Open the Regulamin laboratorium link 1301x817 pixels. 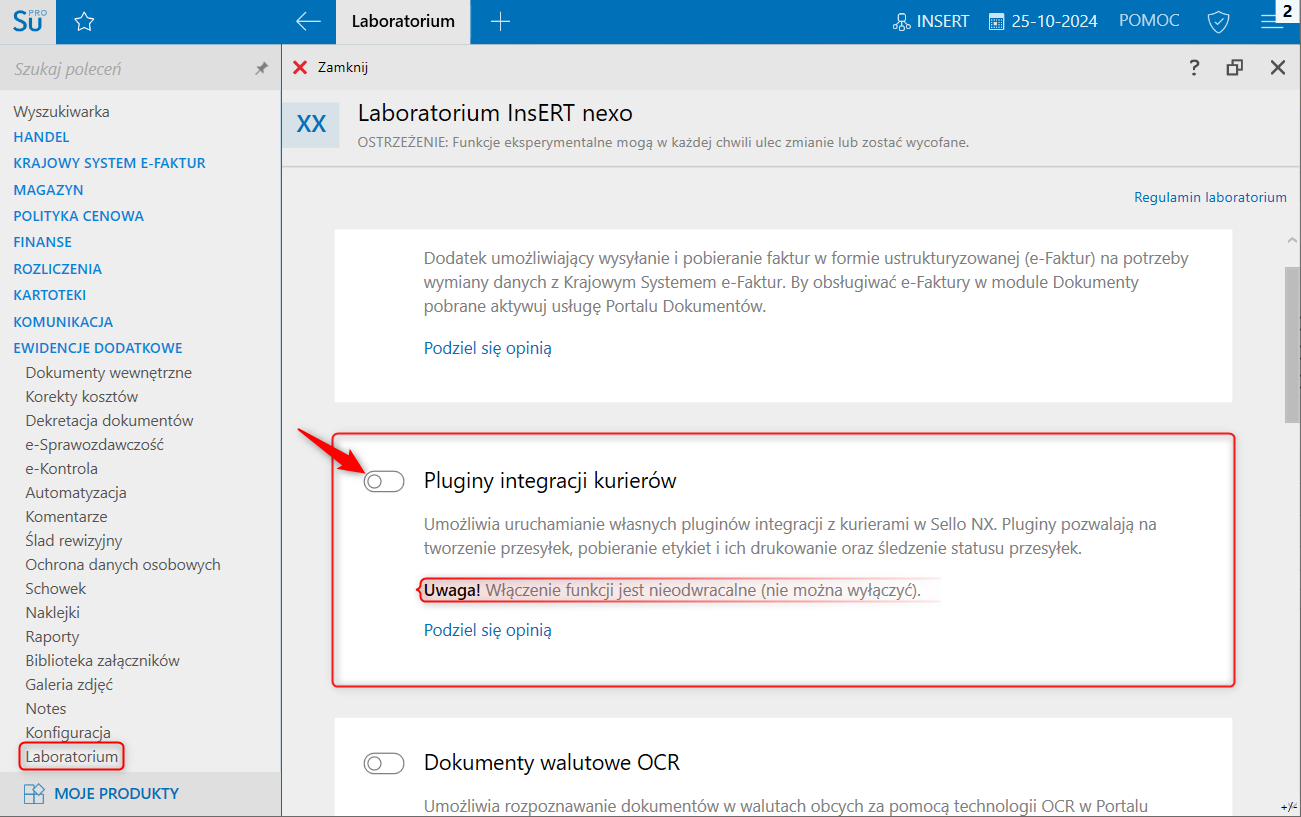pos(1210,198)
